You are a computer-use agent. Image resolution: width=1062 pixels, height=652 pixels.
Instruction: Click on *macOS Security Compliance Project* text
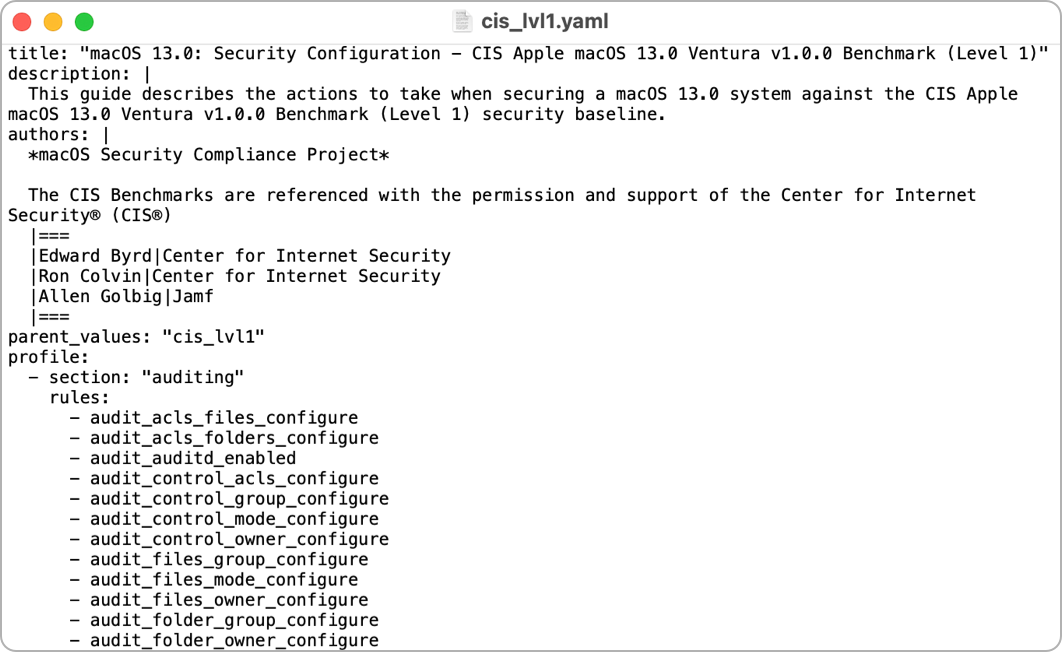208,155
